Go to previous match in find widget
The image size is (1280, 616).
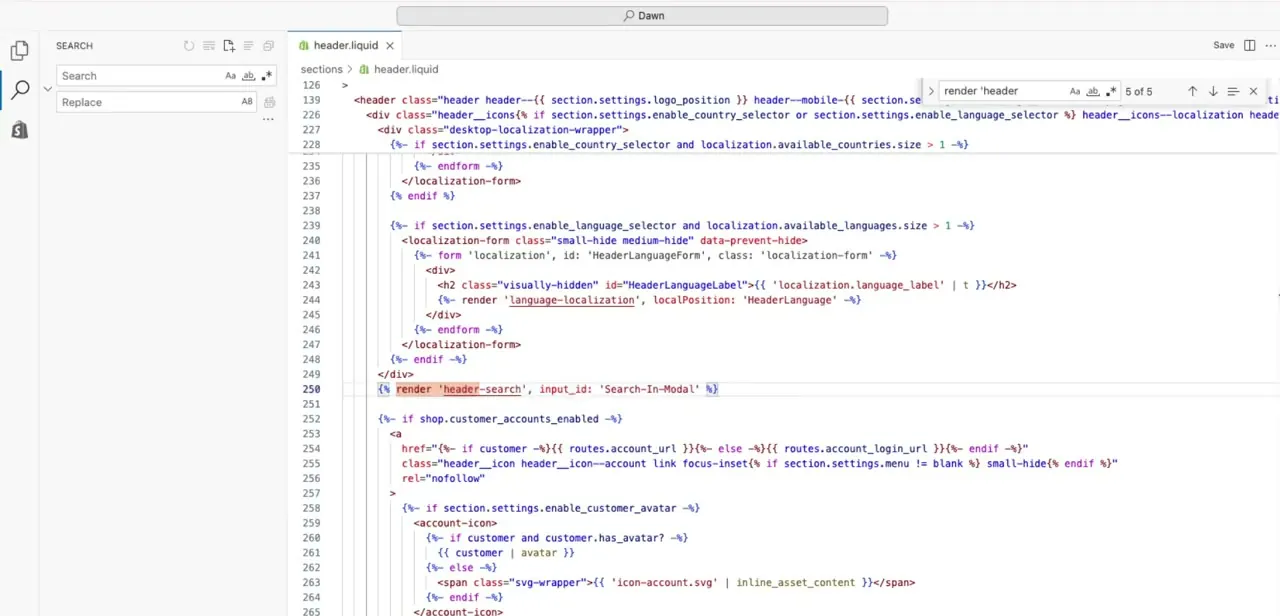1192,91
